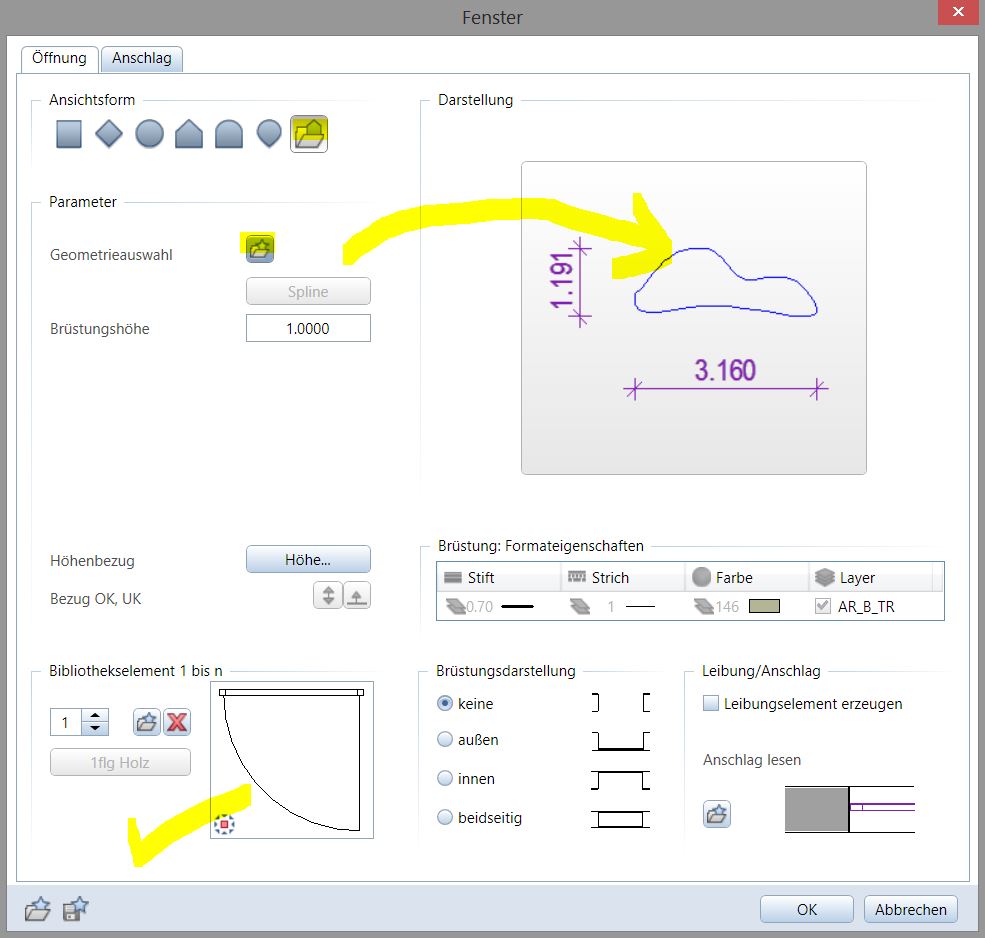Click the Farbe color swatch 146

coord(764,606)
